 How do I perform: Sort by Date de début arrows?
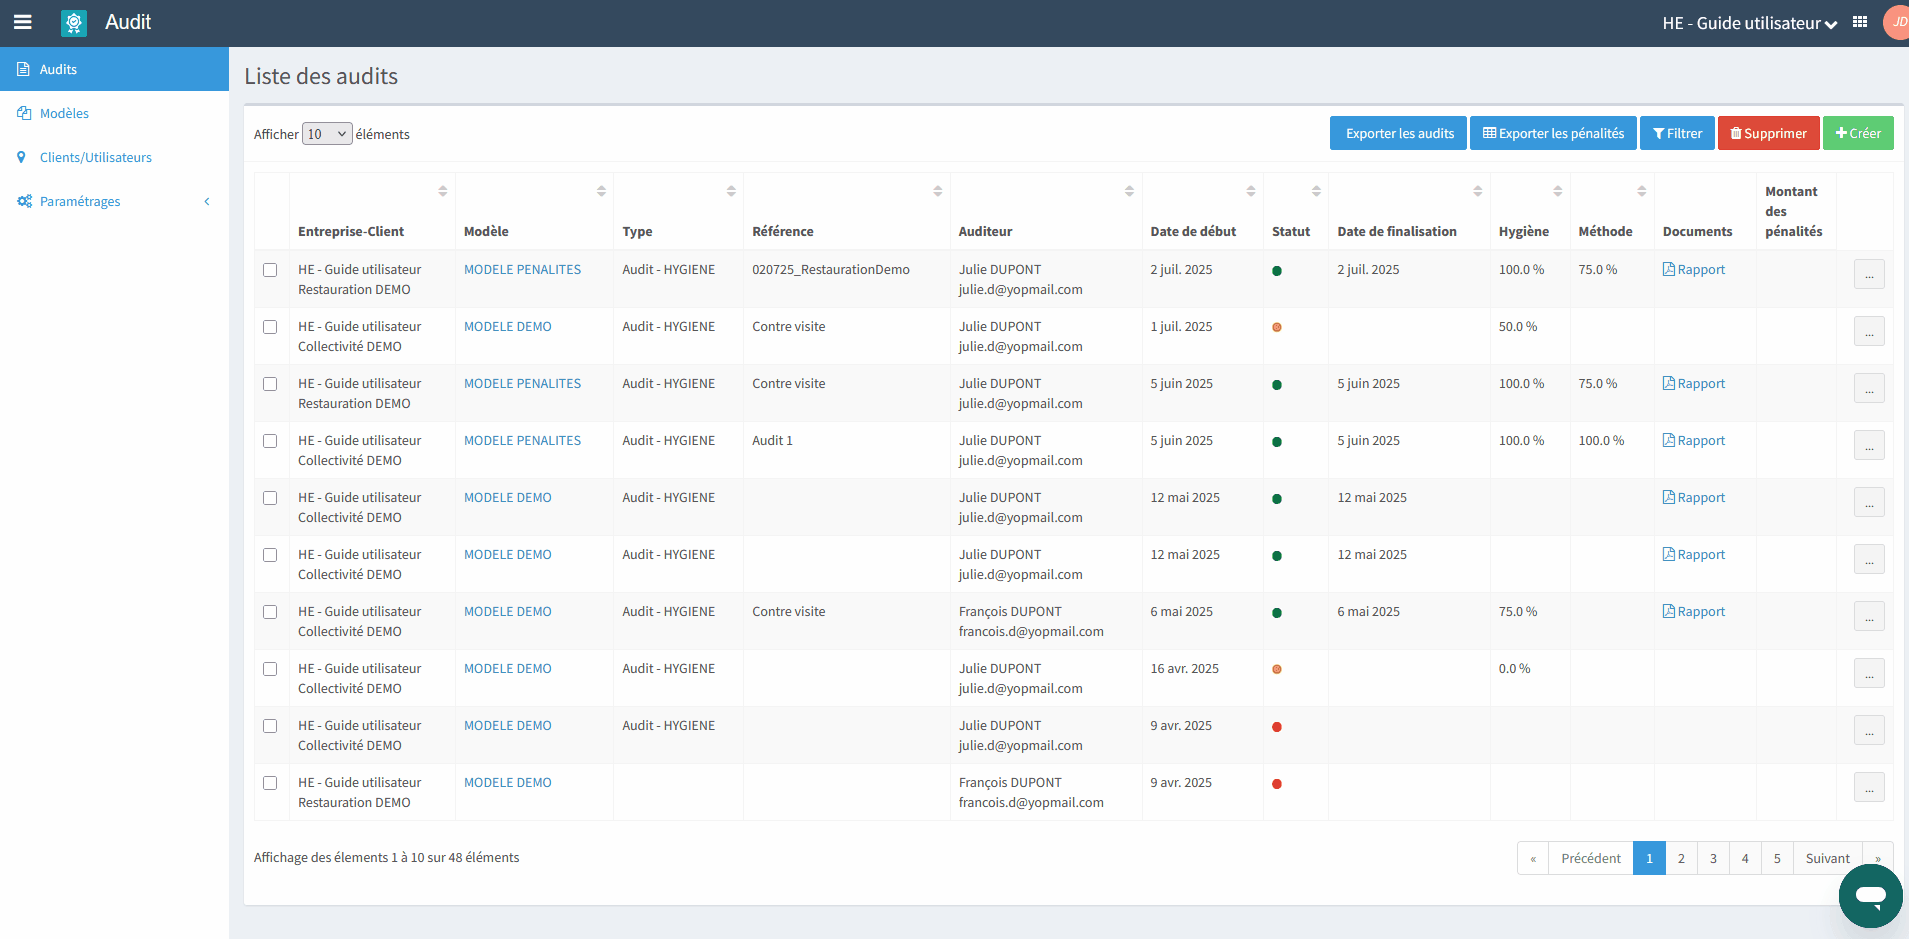coord(1251,191)
